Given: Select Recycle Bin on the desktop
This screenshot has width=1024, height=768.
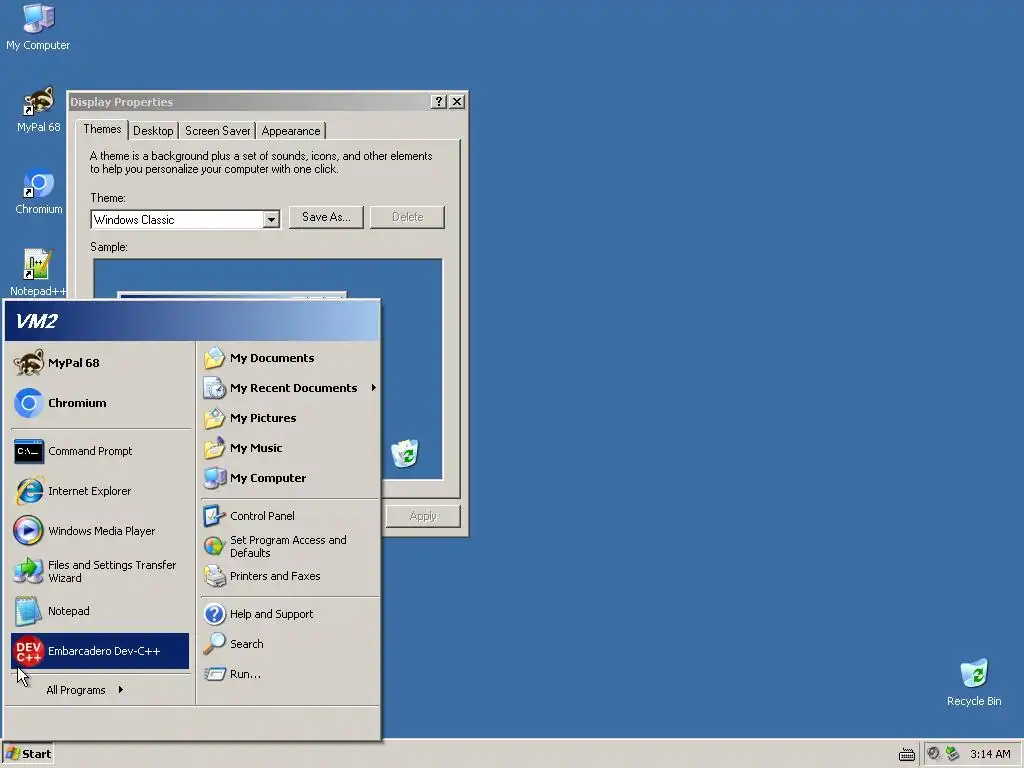Looking at the screenshot, I should [x=974, y=683].
